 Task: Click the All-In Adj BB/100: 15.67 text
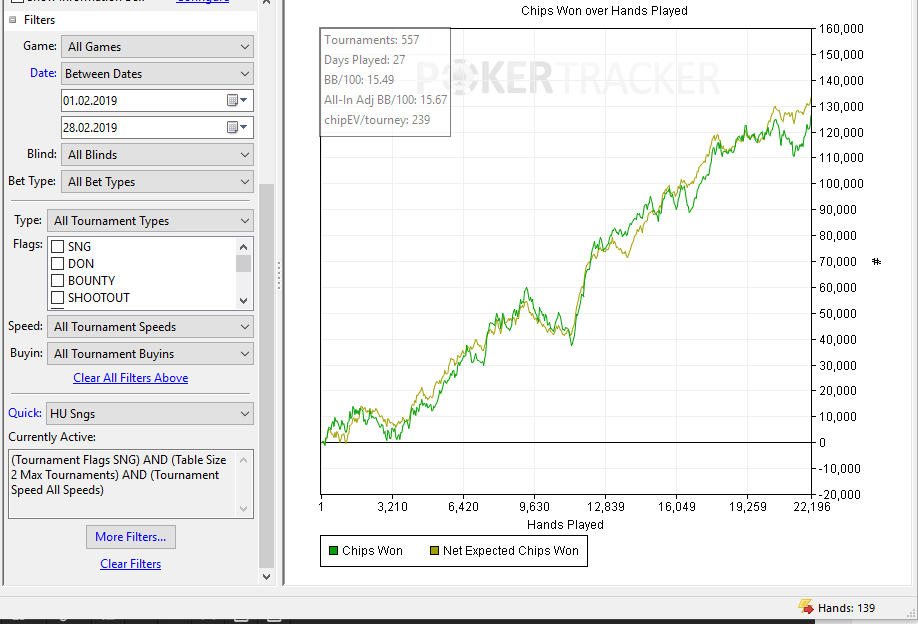(x=386, y=100)
